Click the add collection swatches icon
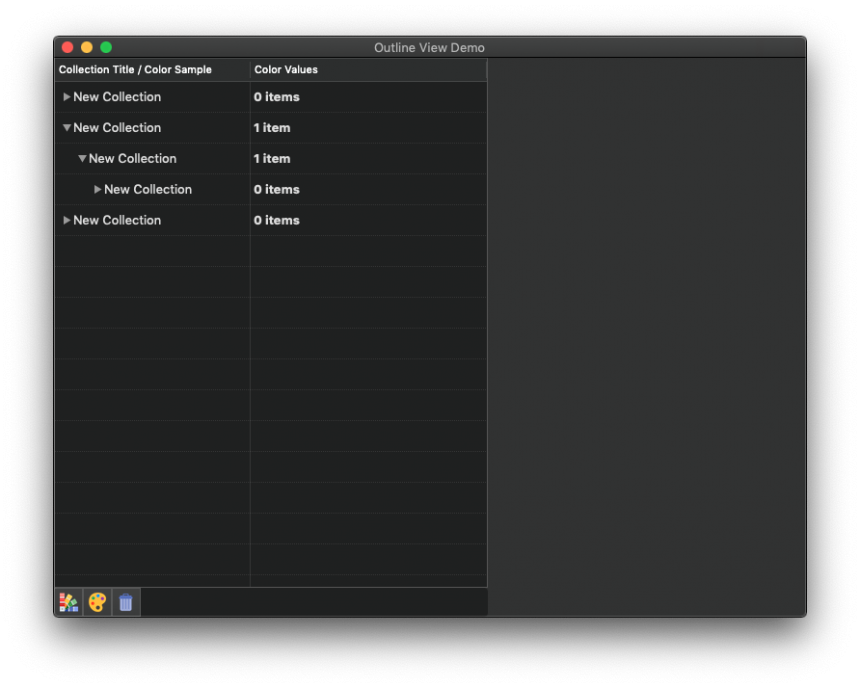 point(68,602)
